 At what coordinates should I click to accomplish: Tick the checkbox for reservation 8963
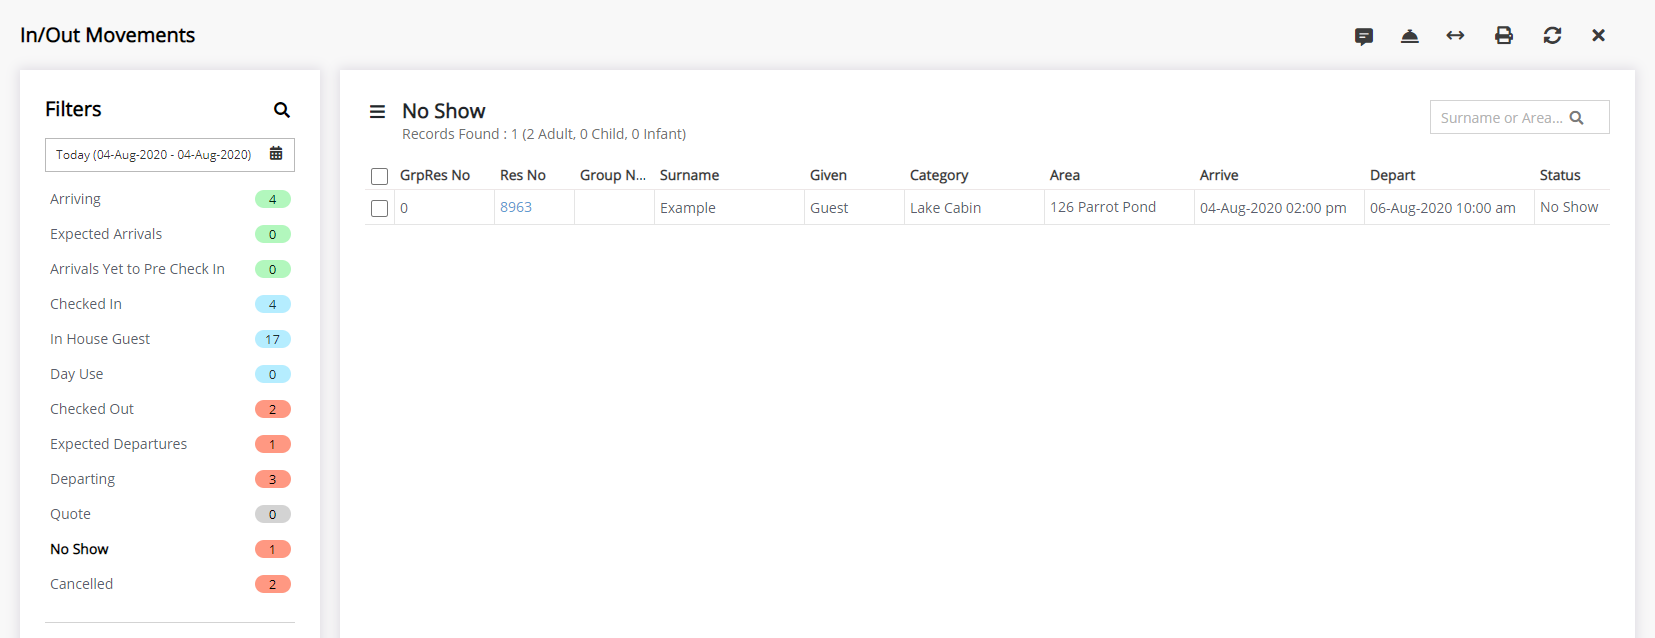[380, 208]
